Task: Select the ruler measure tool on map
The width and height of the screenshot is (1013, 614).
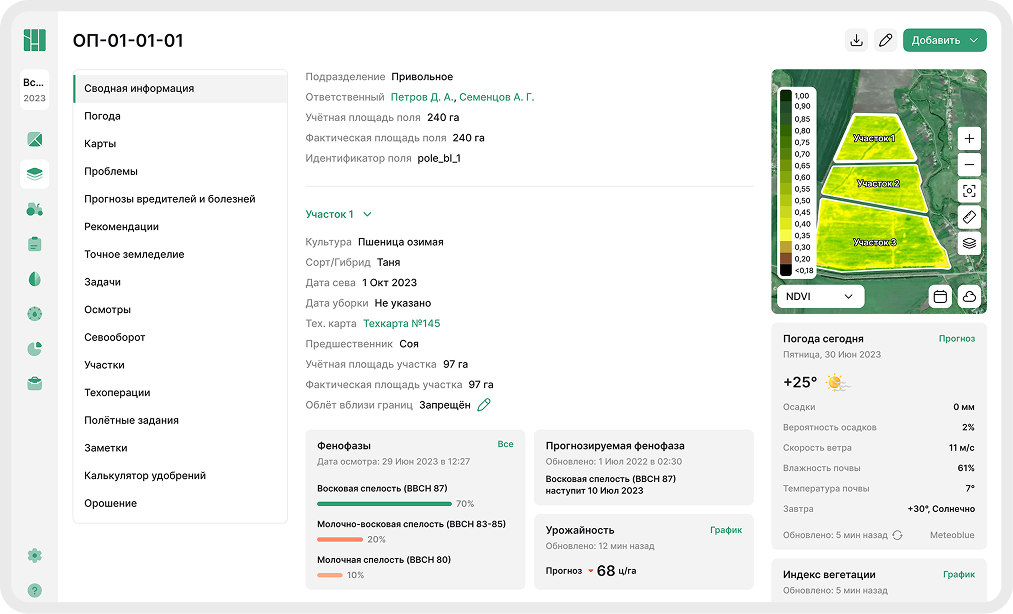Action: [969, 217]
